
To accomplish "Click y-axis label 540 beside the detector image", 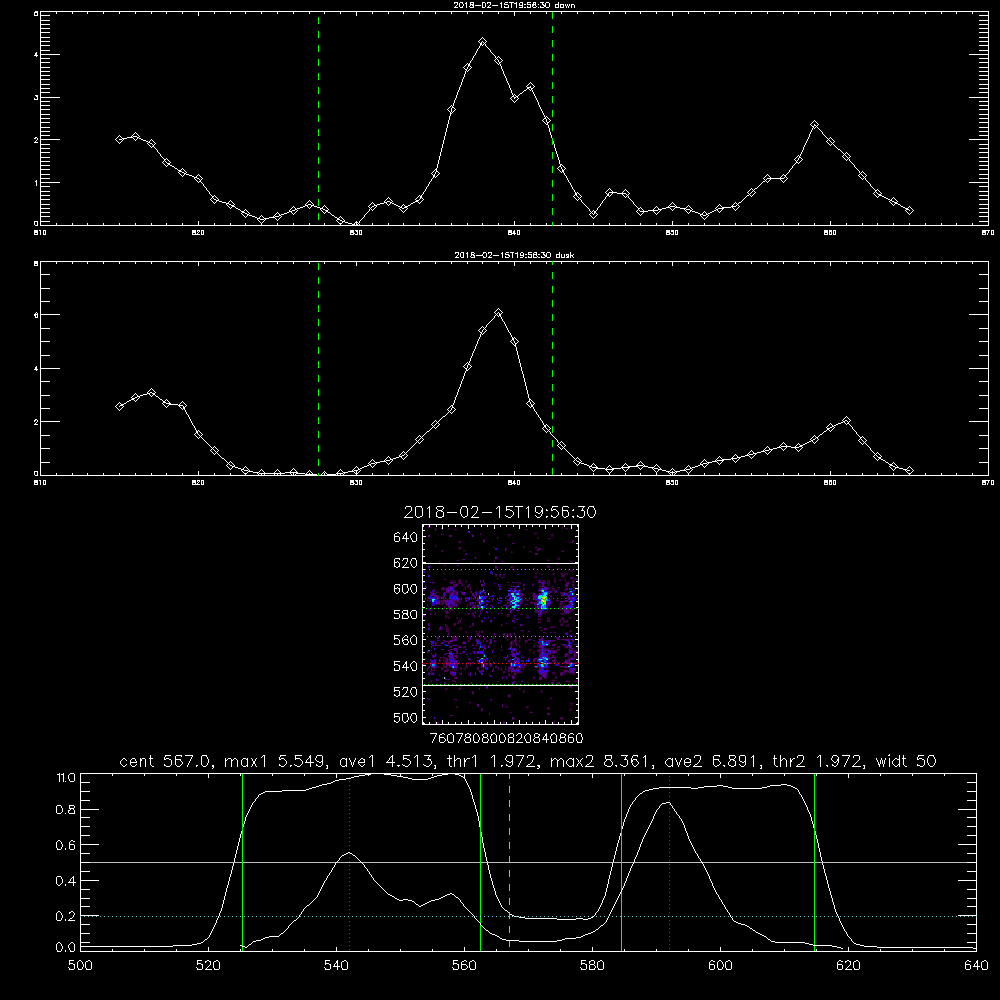I will tap(406, 666).
